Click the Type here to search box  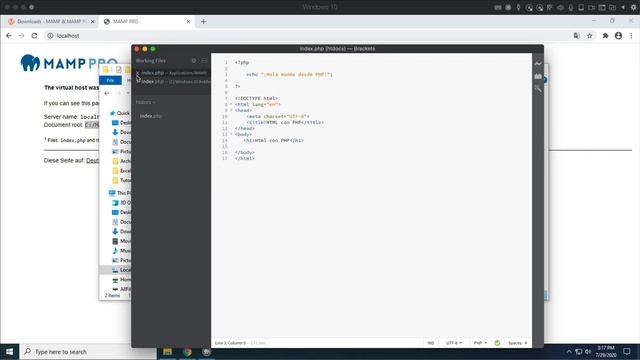tap(87, 351)
